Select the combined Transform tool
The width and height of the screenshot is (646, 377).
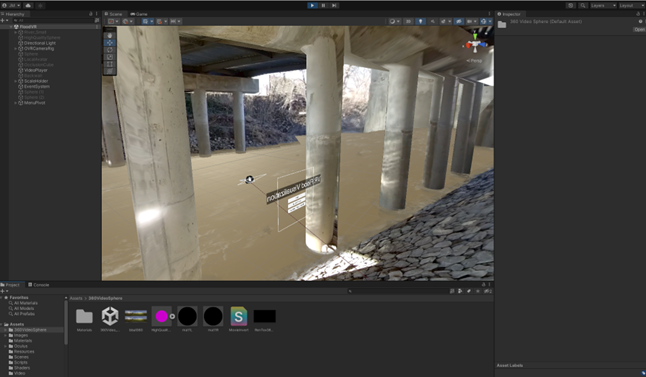[x=110, y=71]
